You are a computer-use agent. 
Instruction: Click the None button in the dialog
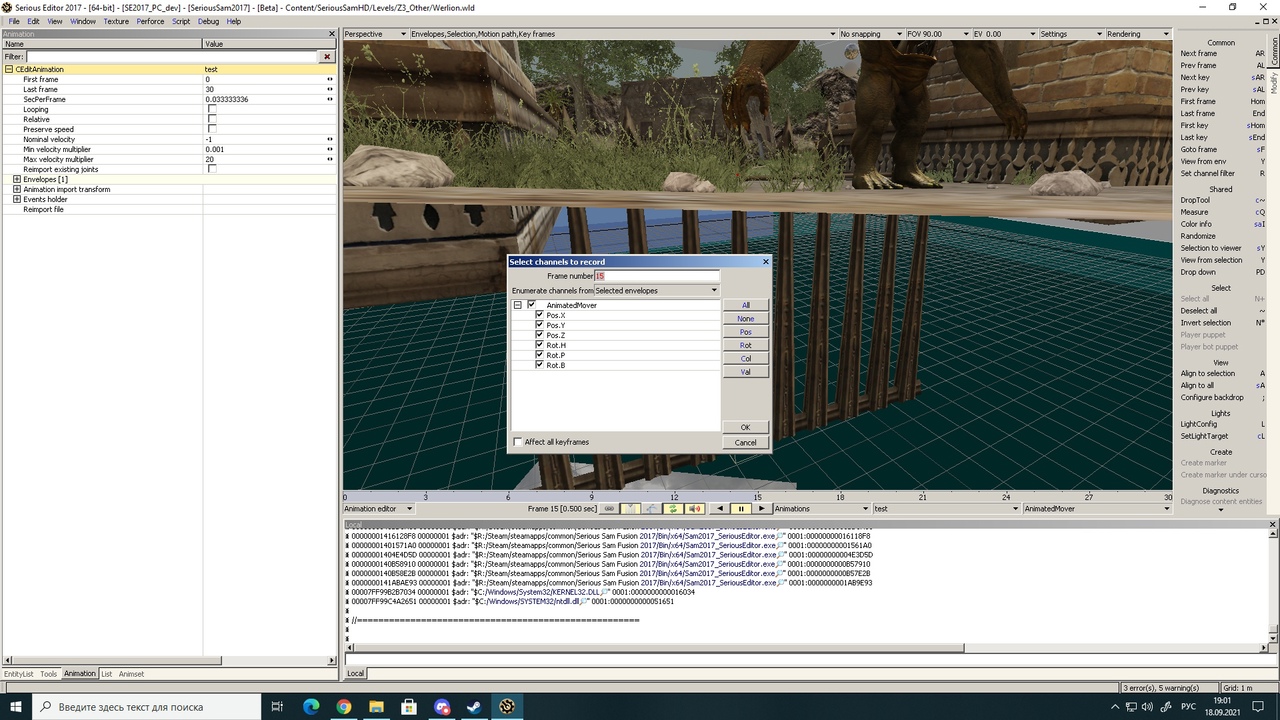pyautogui.click(x=746, y=319)
